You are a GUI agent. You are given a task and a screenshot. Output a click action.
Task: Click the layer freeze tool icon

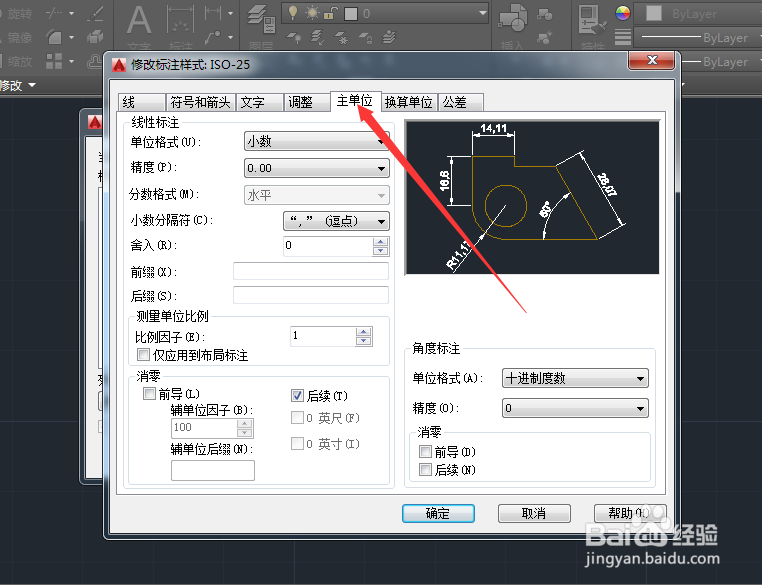coord(342,37)
